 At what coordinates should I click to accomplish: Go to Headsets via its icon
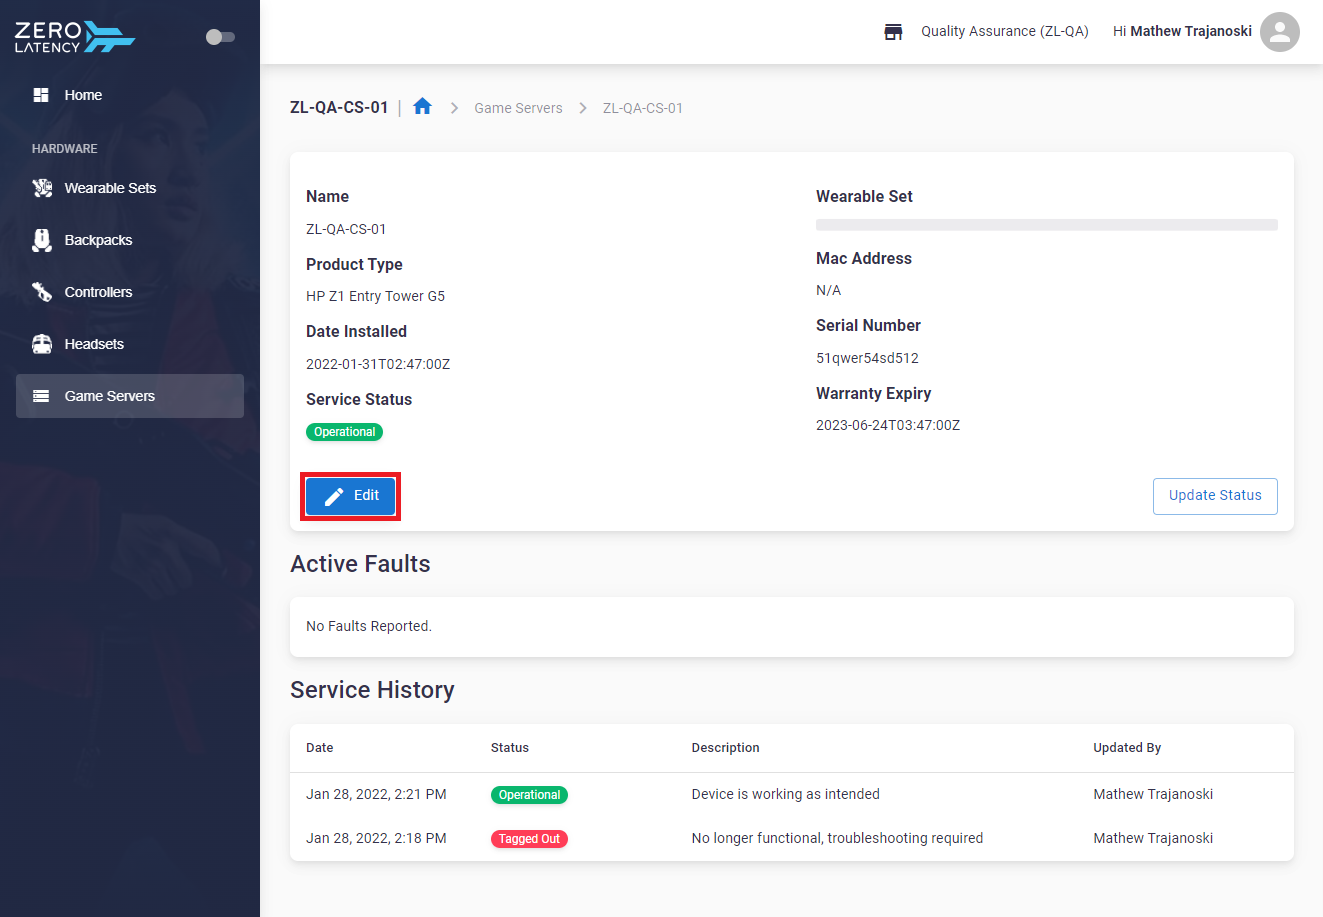pyautogui.click(x=42, y=344)
